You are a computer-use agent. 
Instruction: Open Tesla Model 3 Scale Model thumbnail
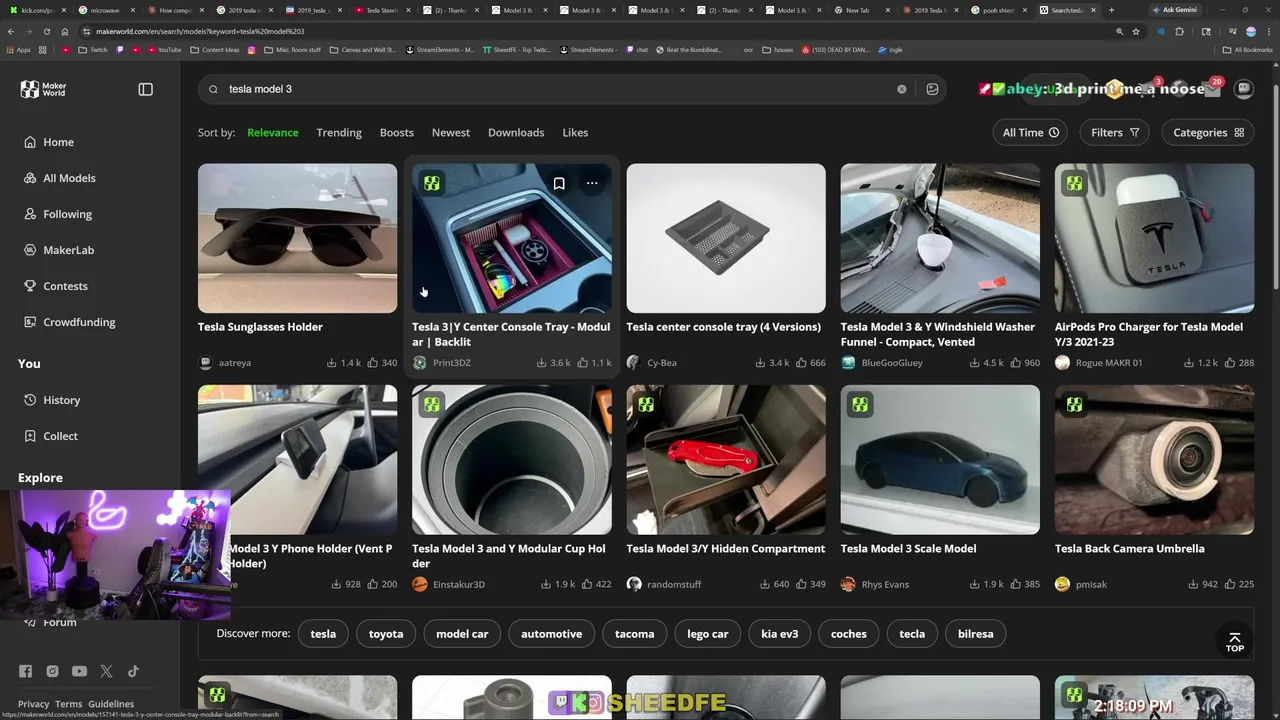coord(940,460)
